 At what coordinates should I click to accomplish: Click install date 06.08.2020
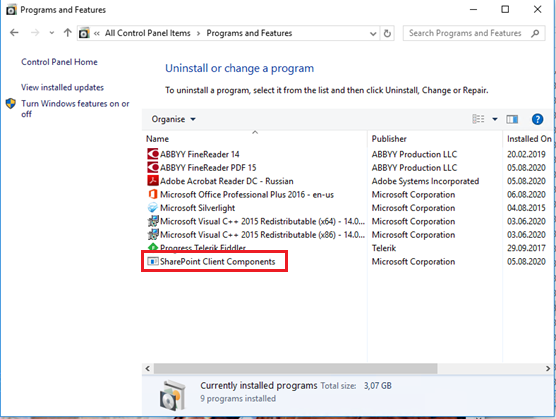[x=526, y=195]
